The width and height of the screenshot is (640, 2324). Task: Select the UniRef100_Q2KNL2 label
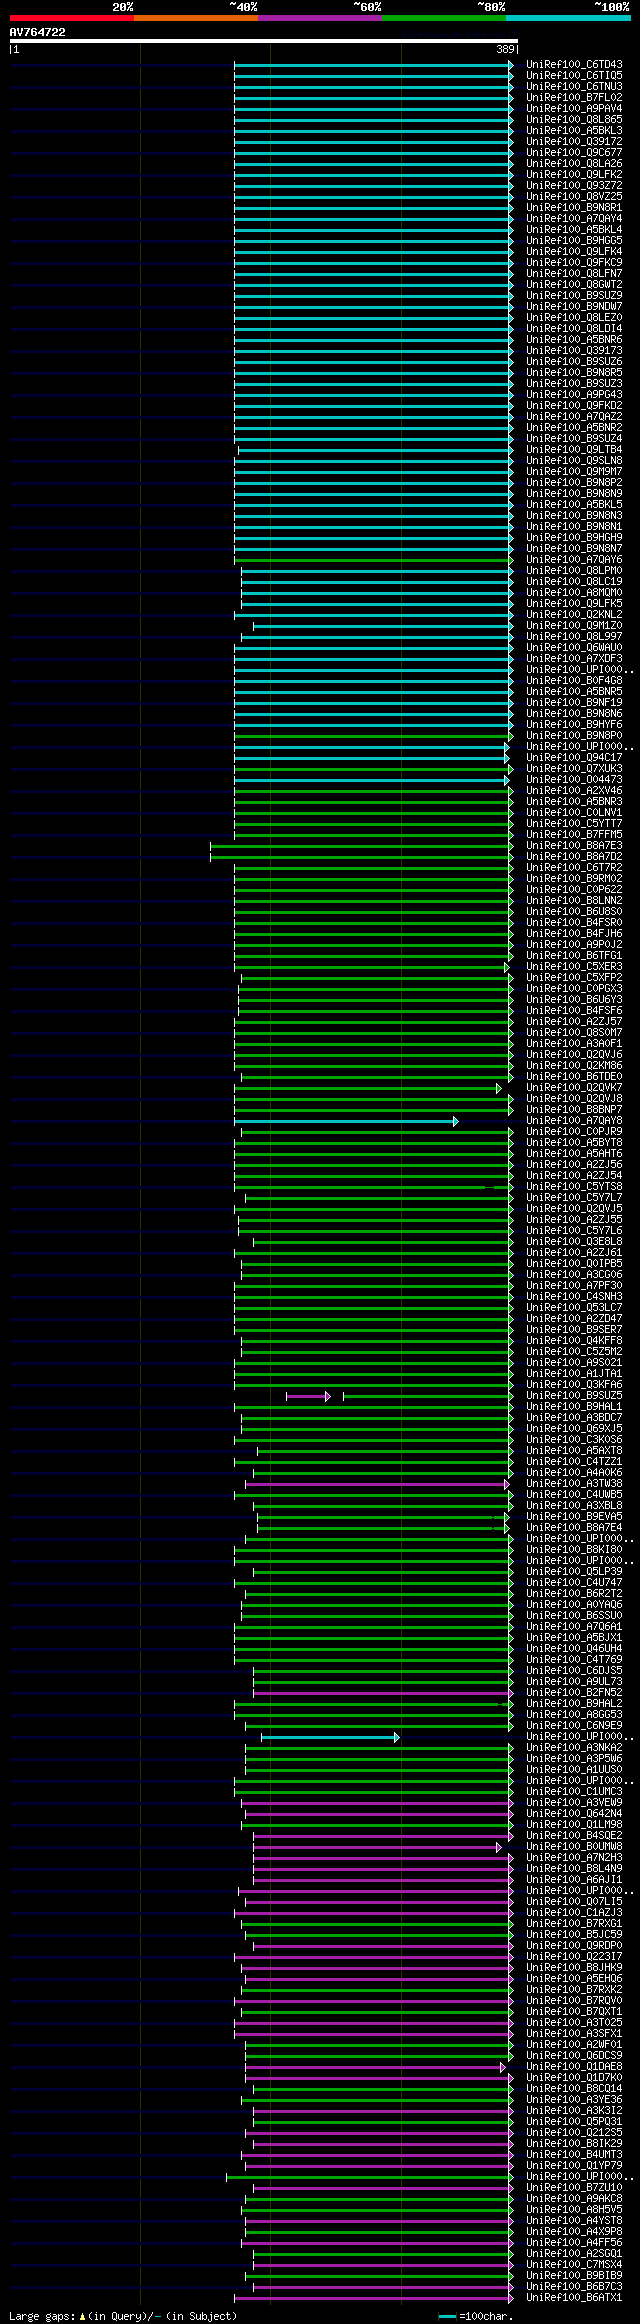pos(574,615)
